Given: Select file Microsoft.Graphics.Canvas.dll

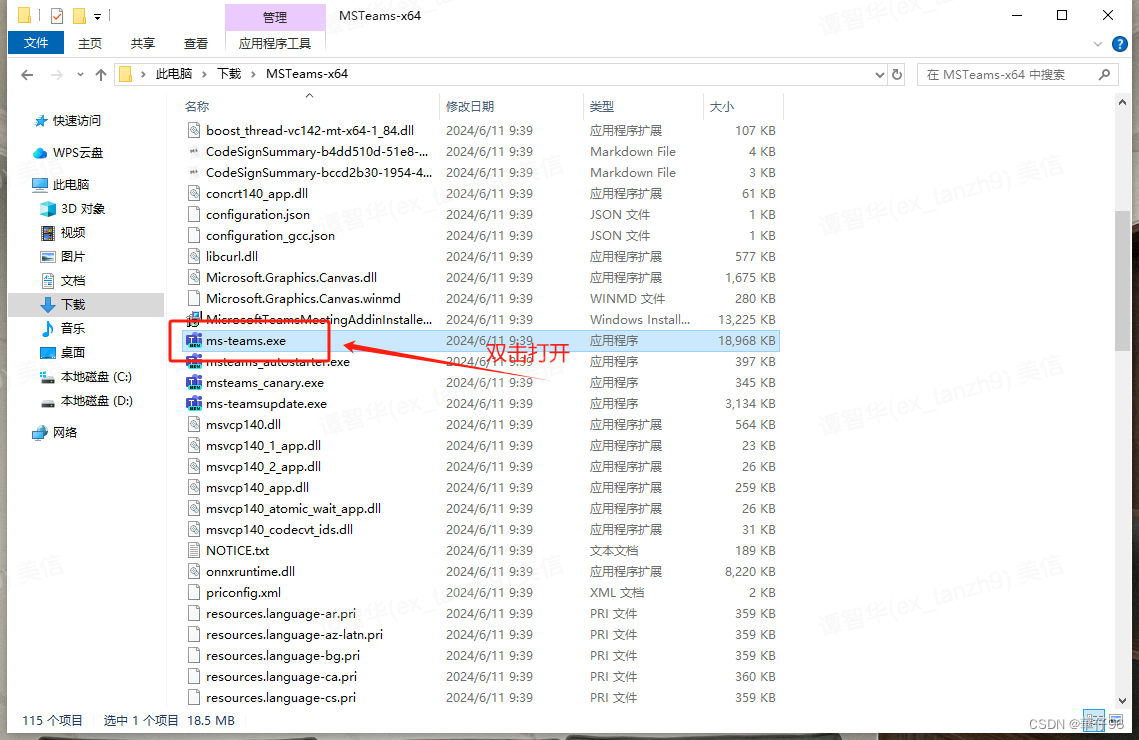Looking at the screenshot, I should click(291, 277).
